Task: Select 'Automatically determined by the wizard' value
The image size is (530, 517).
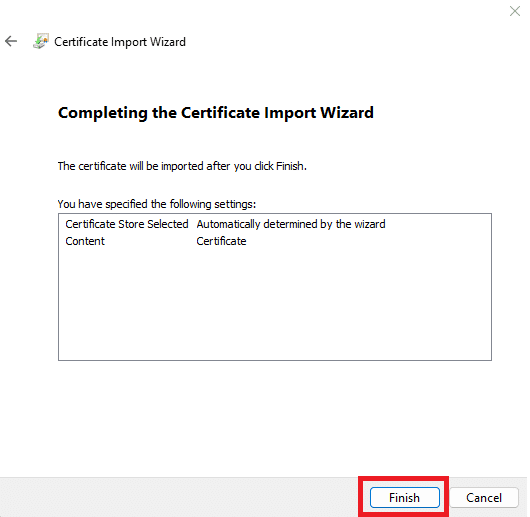Action: pos(291,224)
